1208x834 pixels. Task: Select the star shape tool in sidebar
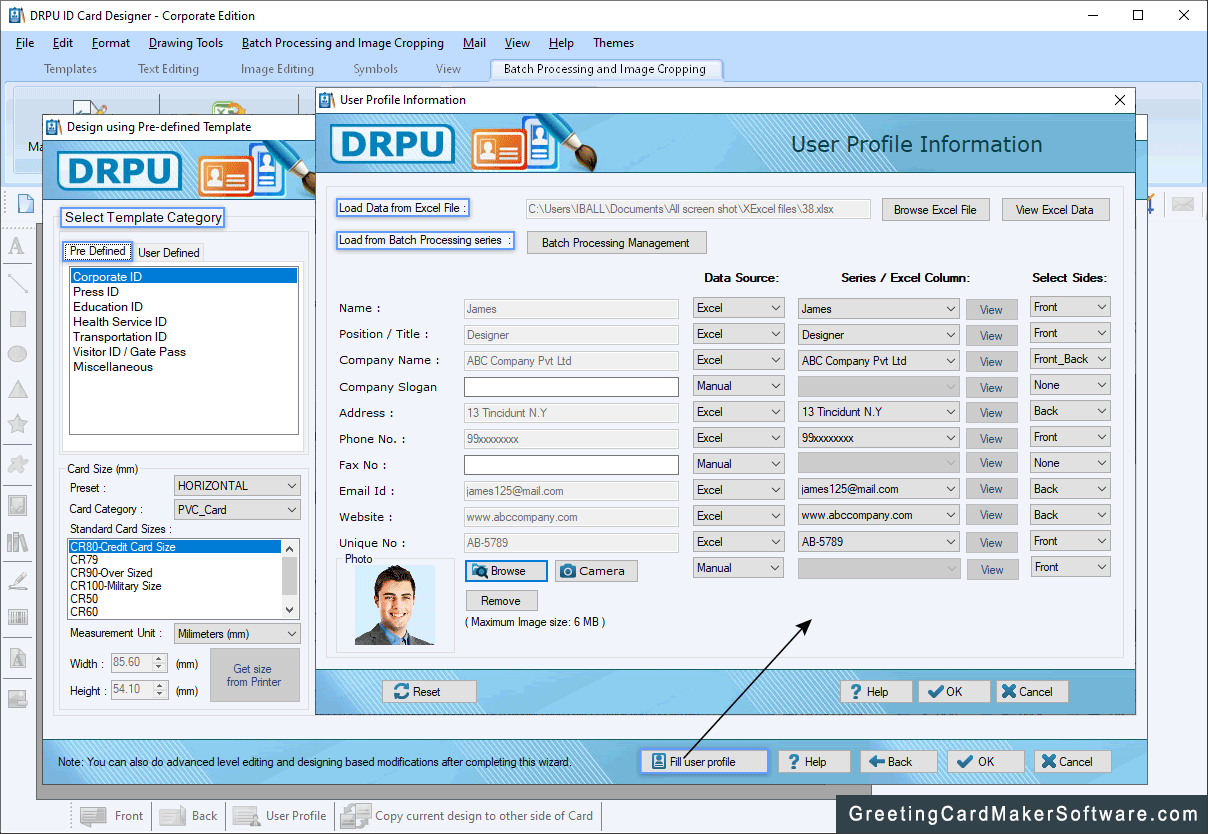[17, 424]
